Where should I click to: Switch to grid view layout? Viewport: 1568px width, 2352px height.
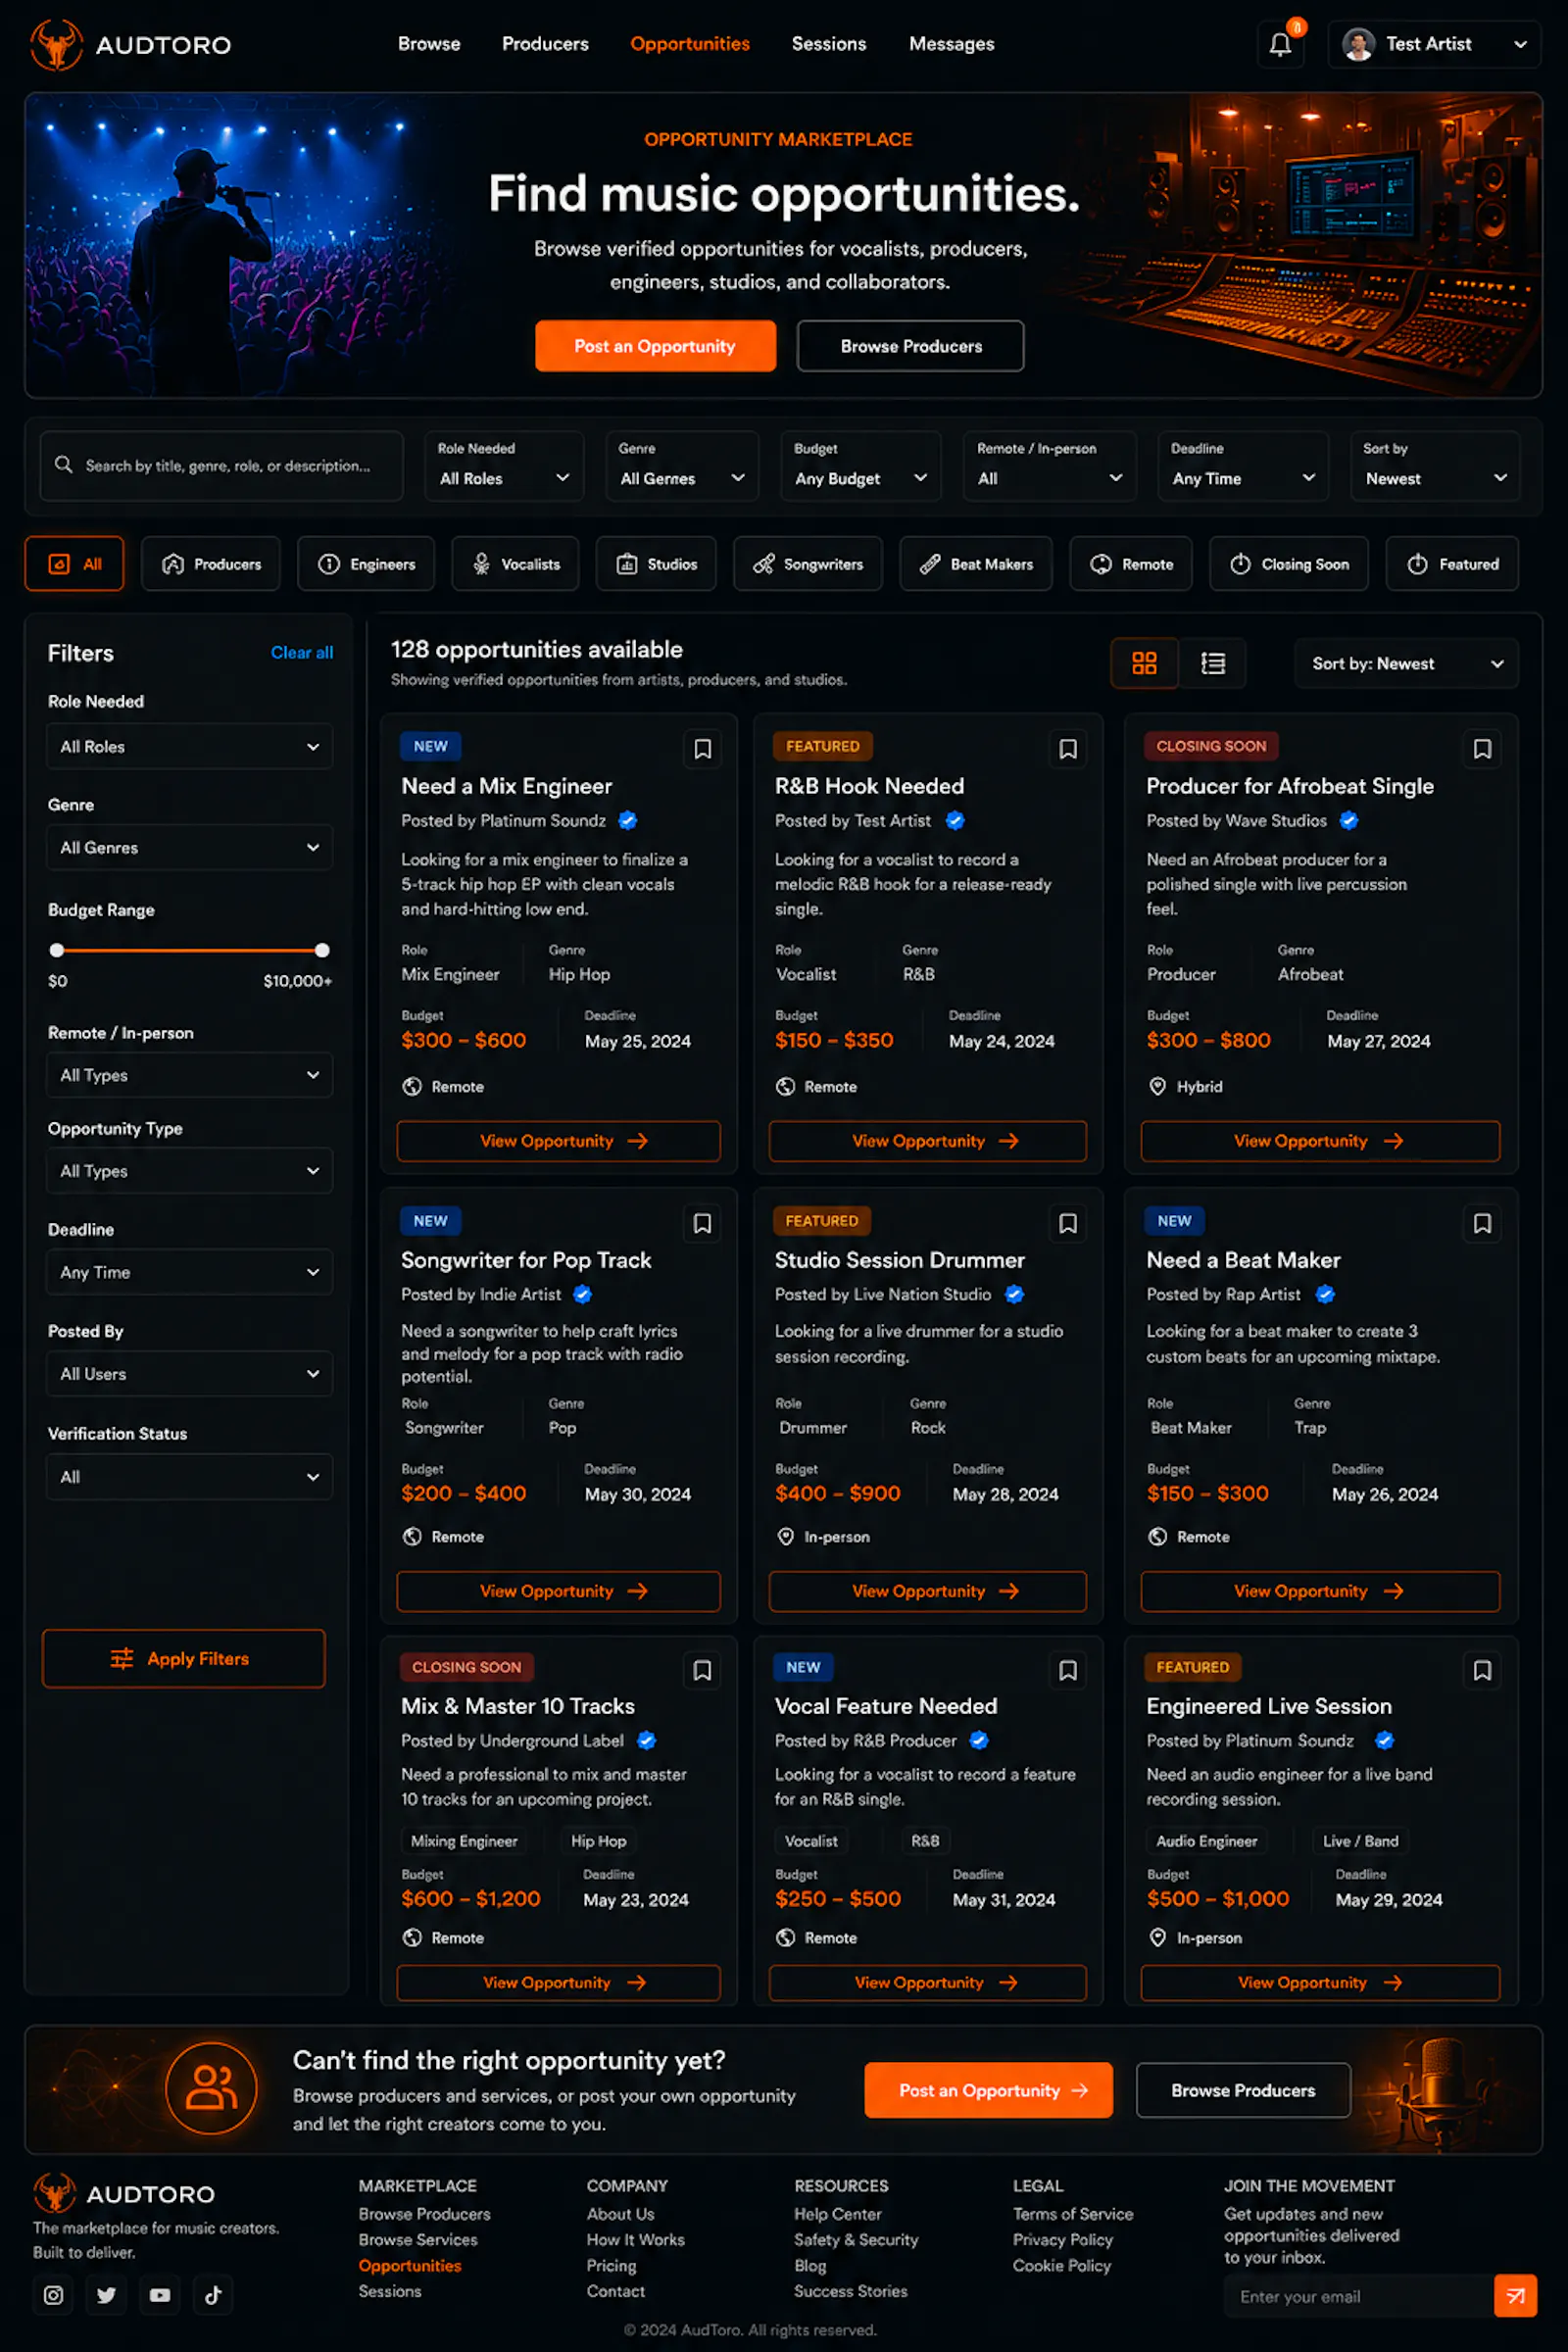point(1144,663)
